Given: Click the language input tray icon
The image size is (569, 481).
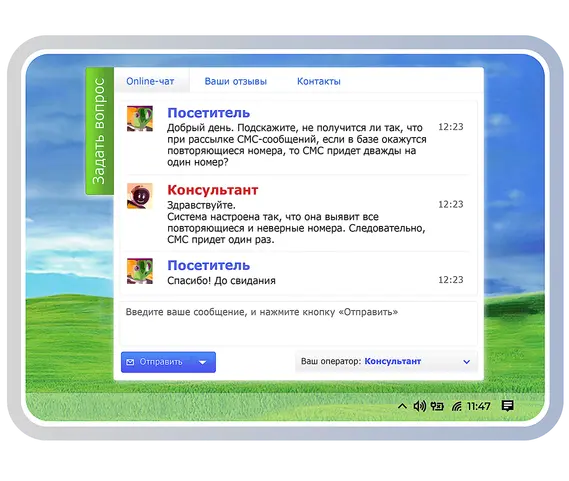Looking at the screenshot, I should [437, 406].
